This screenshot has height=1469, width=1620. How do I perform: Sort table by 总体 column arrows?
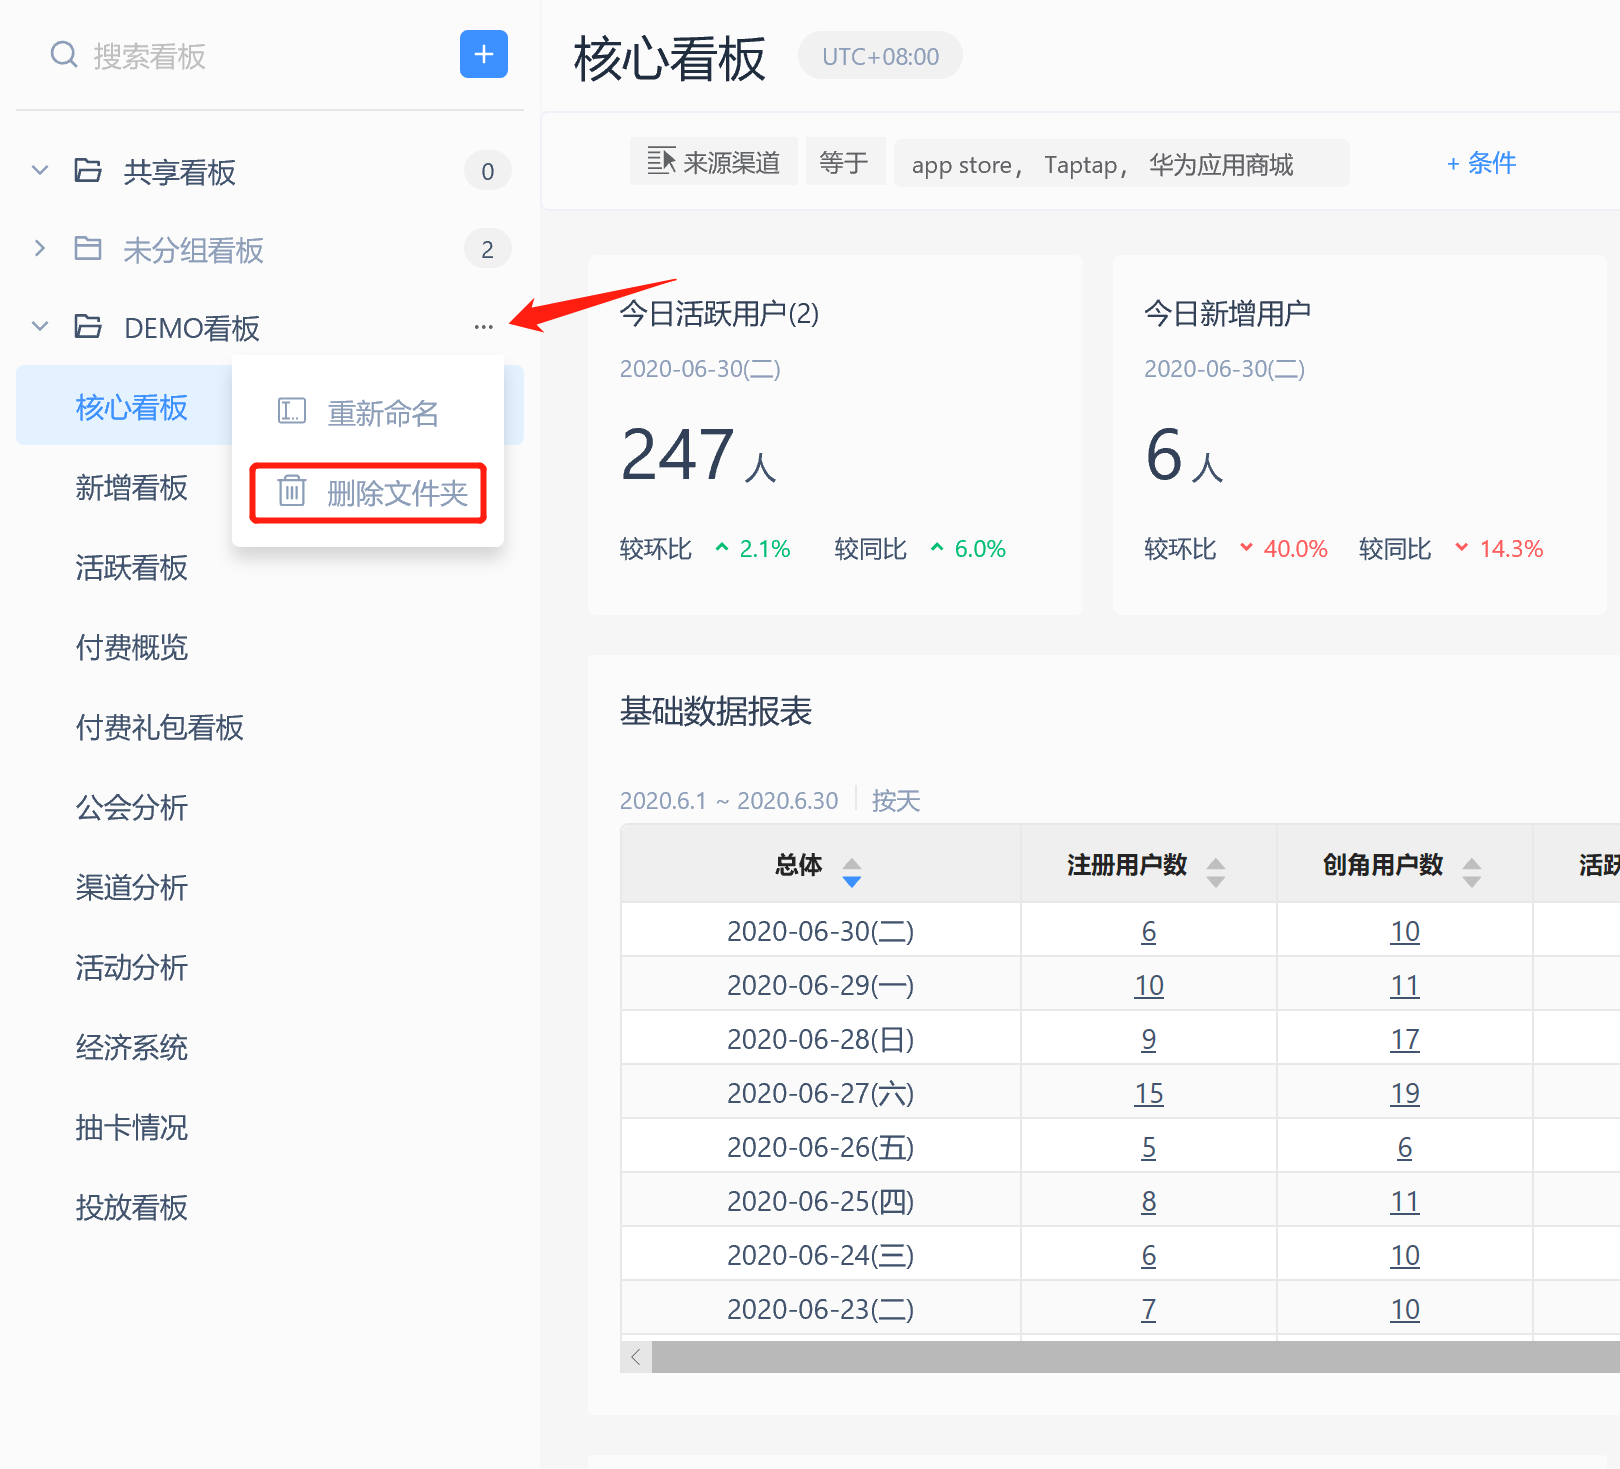tap(851, 872)
